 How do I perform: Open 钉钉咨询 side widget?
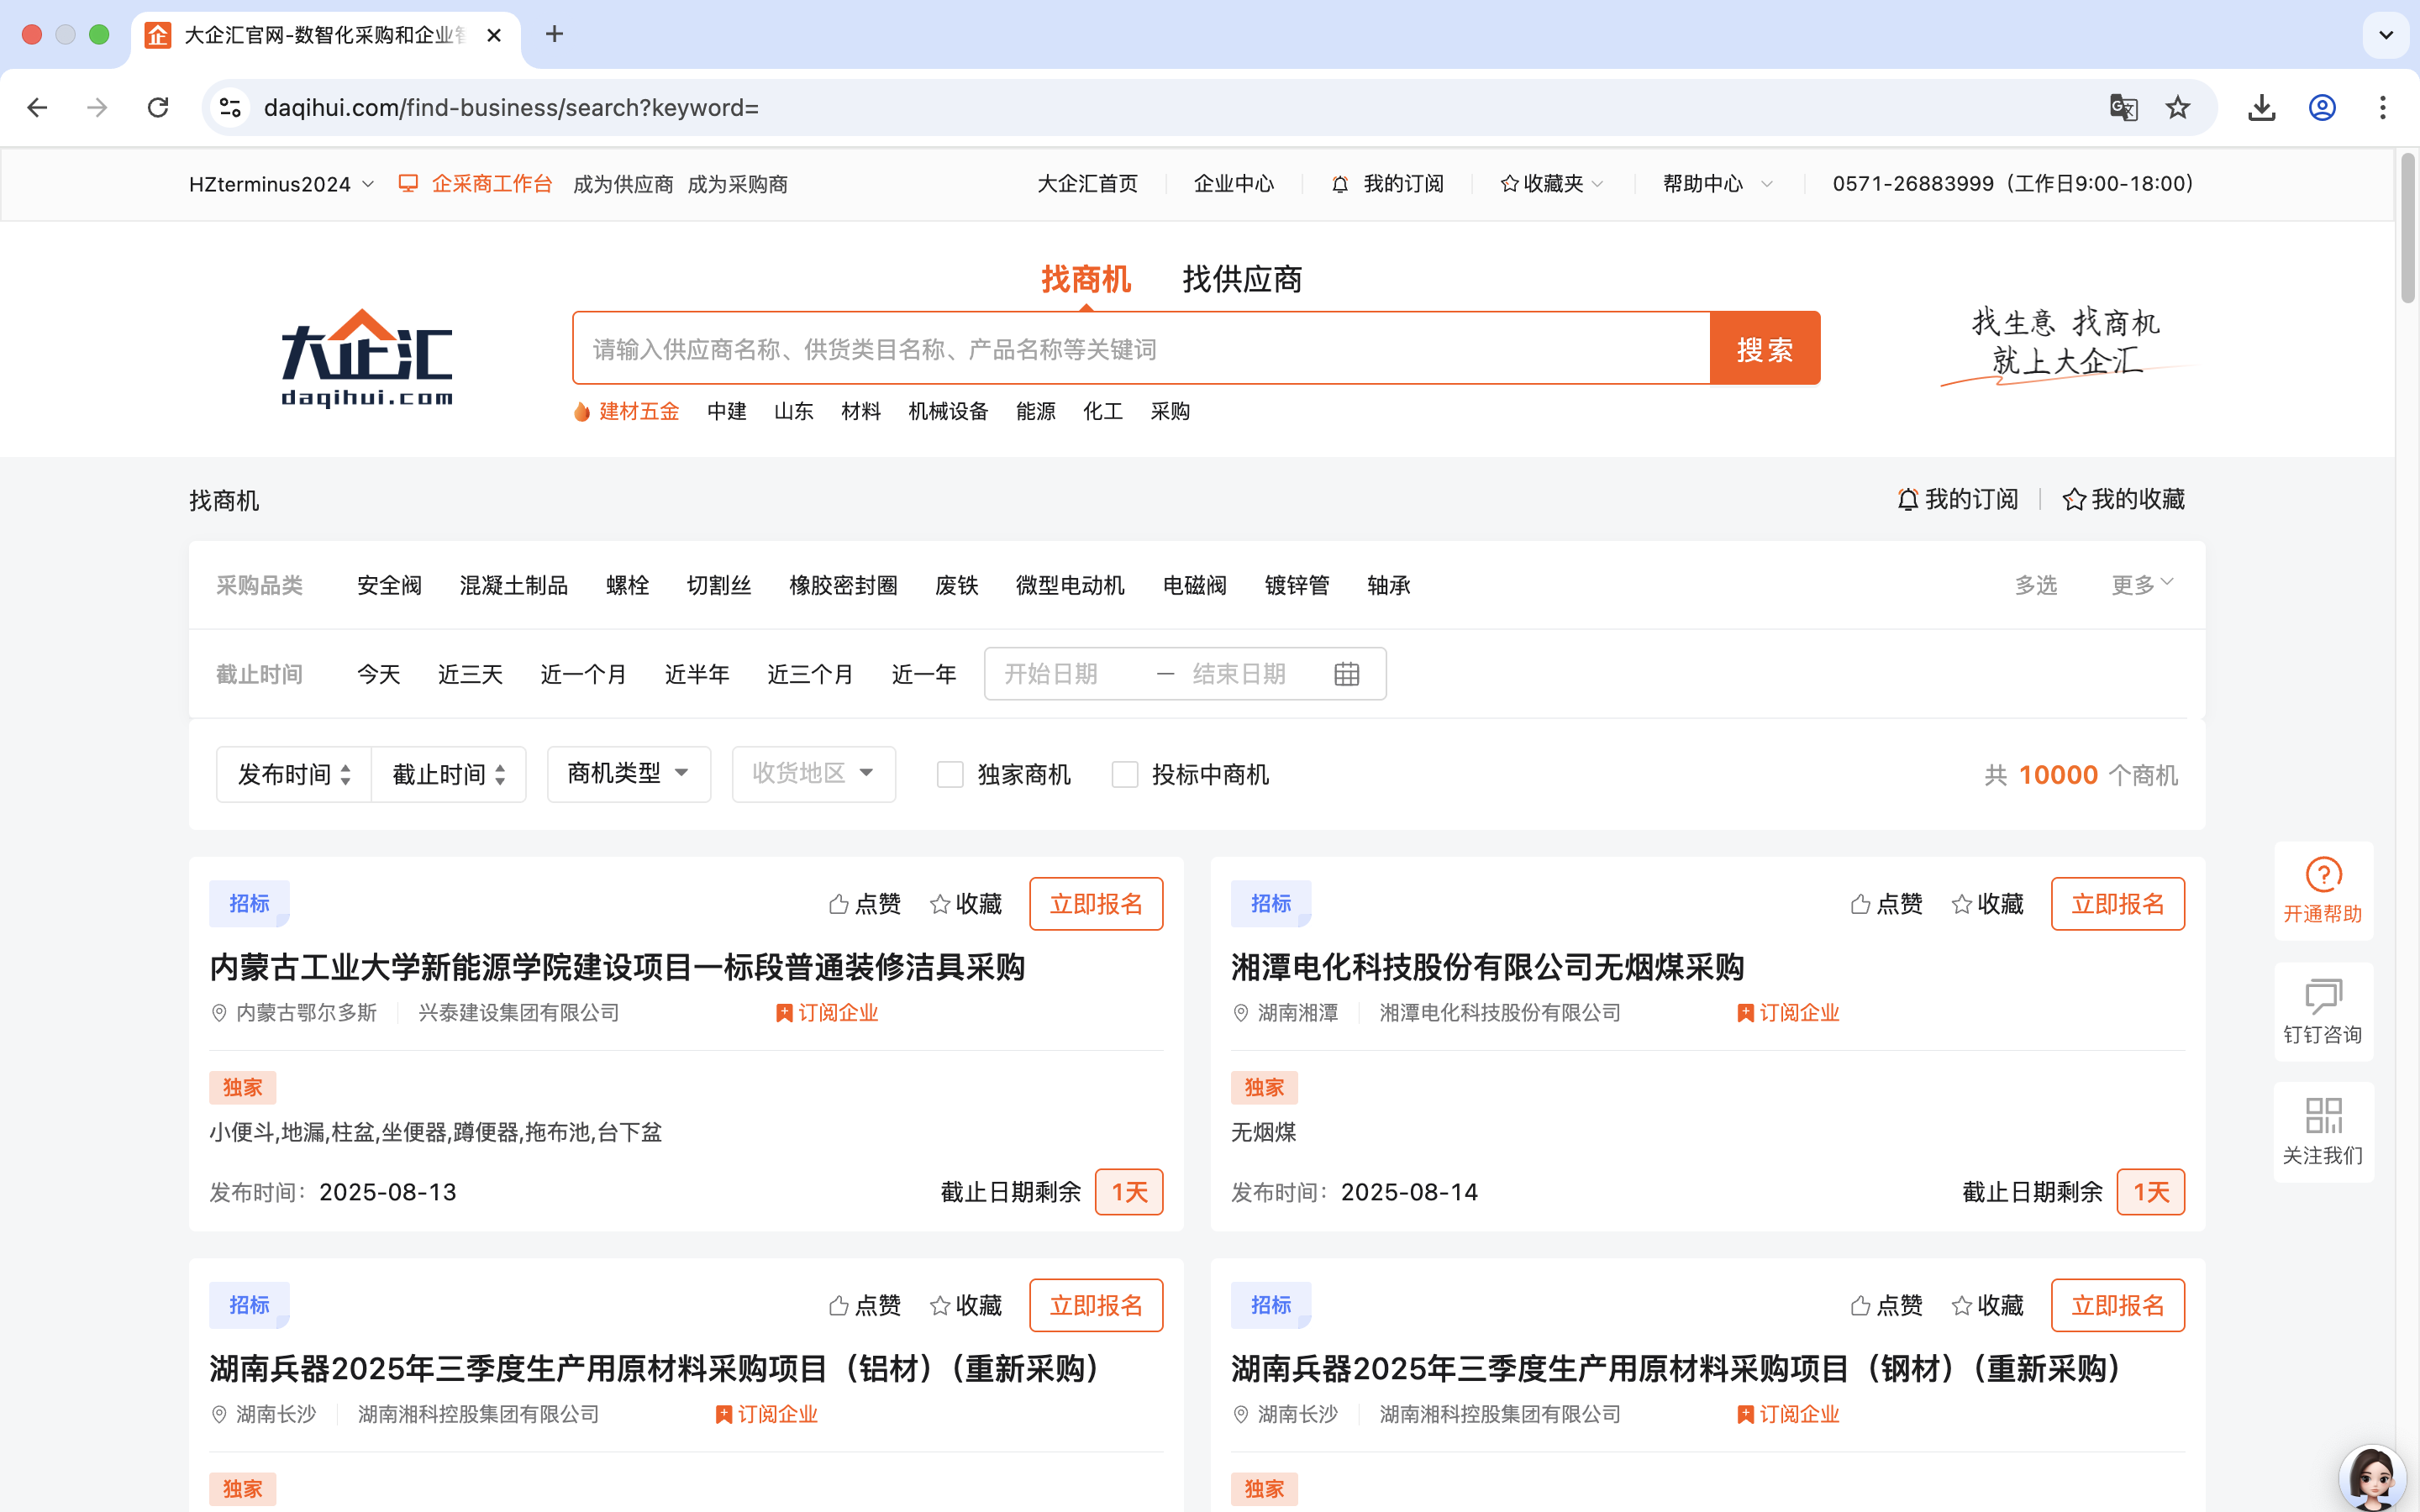[x=2323, y=1011]
